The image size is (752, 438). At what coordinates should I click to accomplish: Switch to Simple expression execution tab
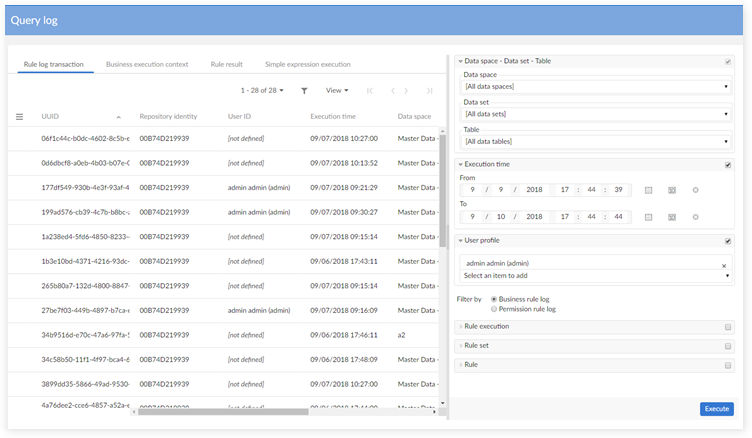click(307, 64)
